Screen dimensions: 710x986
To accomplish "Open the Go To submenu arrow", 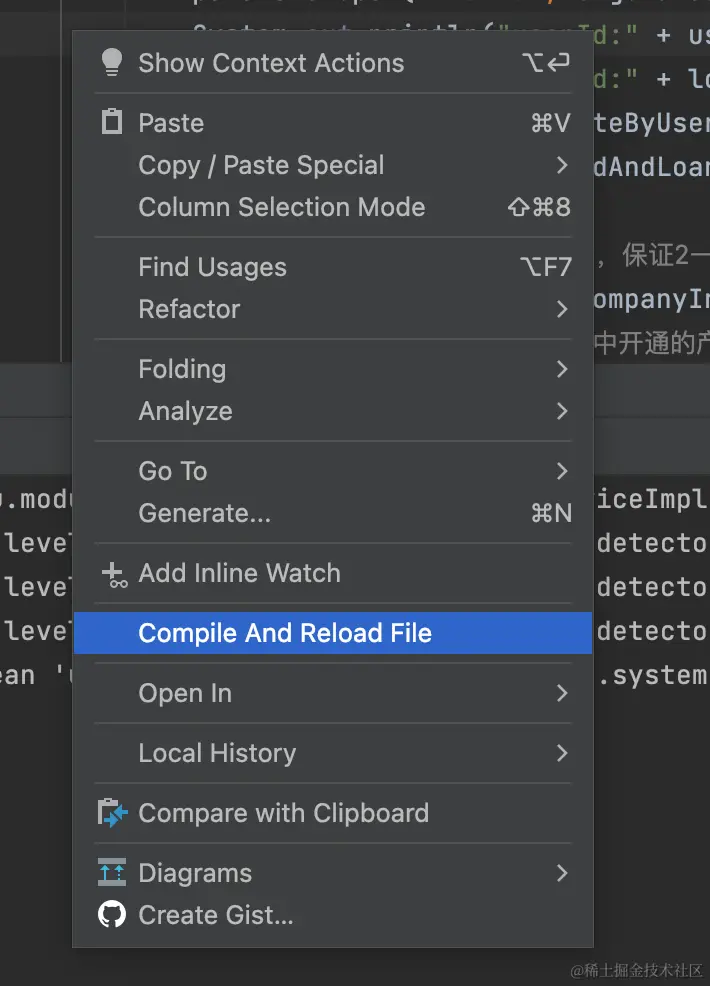I will click(562, 470).
